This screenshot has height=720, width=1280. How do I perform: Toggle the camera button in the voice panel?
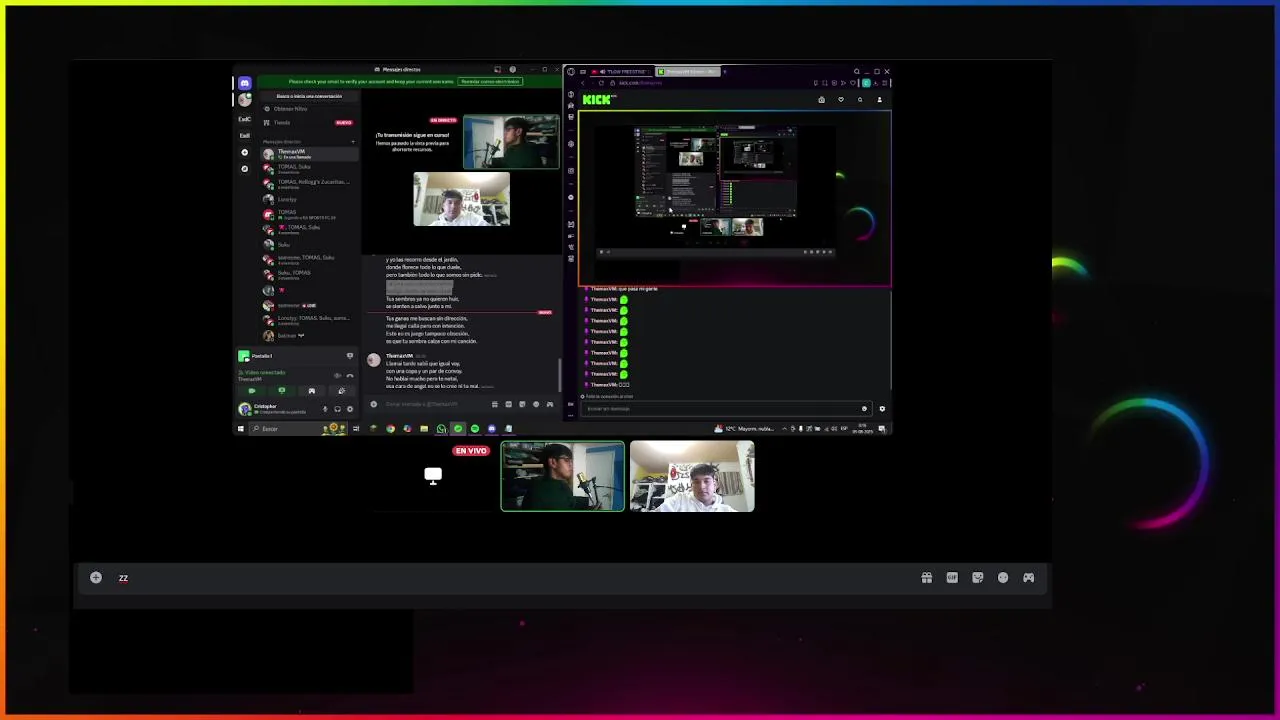click(252, 391)
